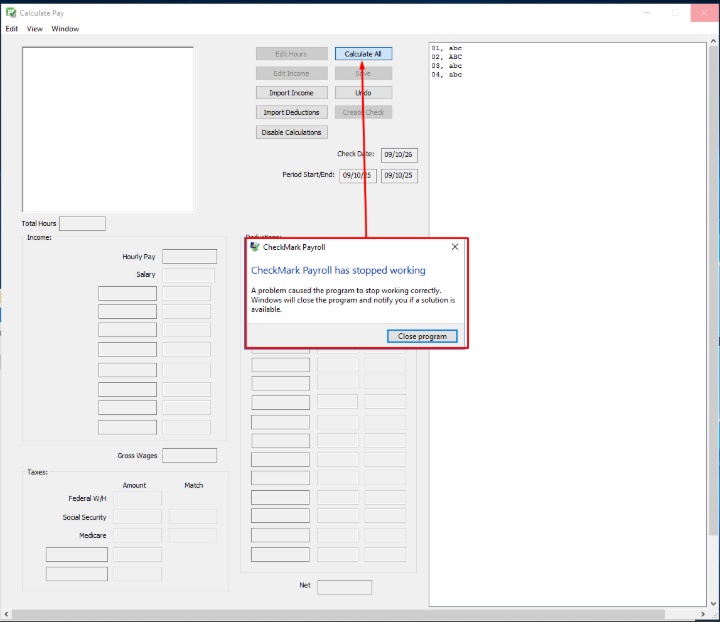
Task: Click the vertical scrollbar down arrow
Action: pyautogui.click(x=713, y=604)
